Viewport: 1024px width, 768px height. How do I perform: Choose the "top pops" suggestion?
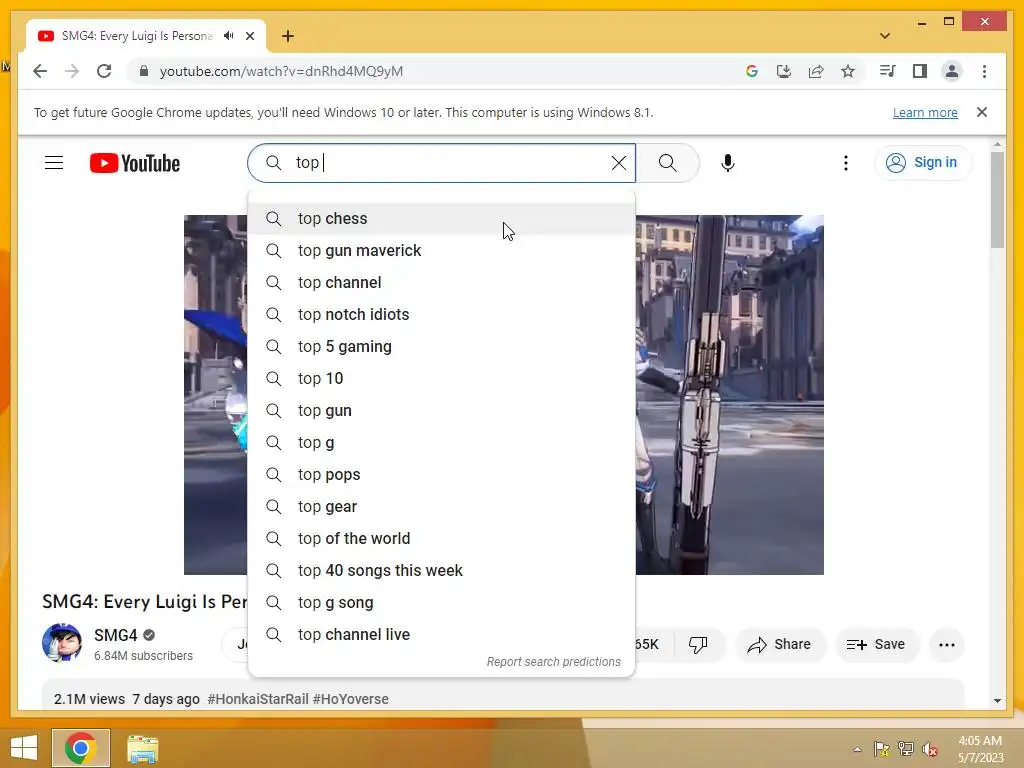(441, 475)
